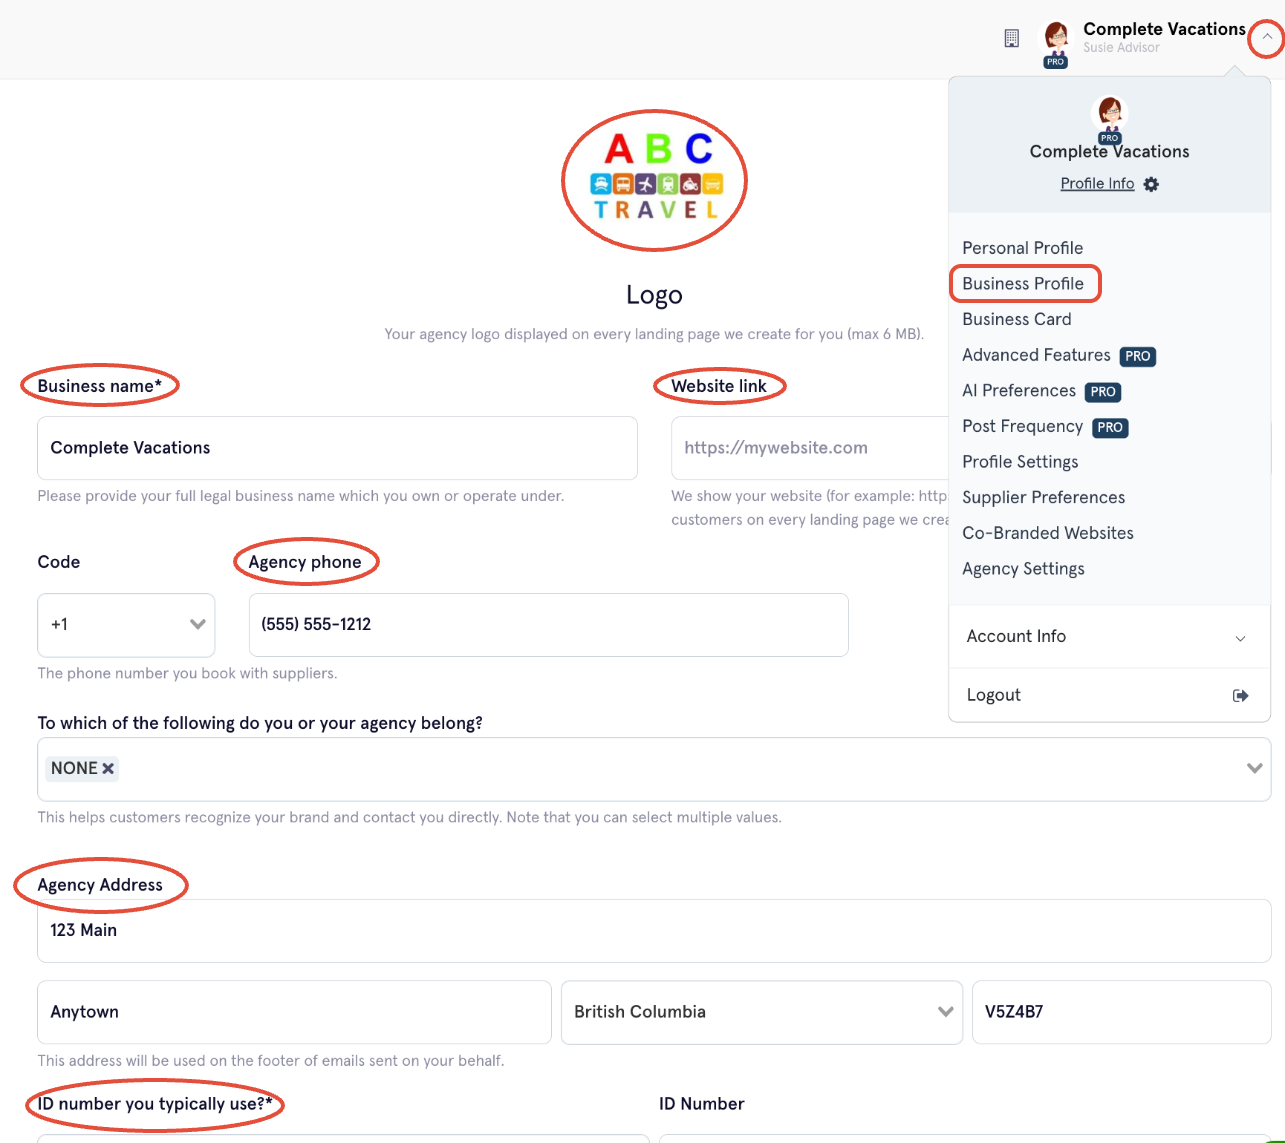The height and width of the screenshot is (1143, 1285).
Task: Edit the Agency phone field
Action: pos(548,625)
